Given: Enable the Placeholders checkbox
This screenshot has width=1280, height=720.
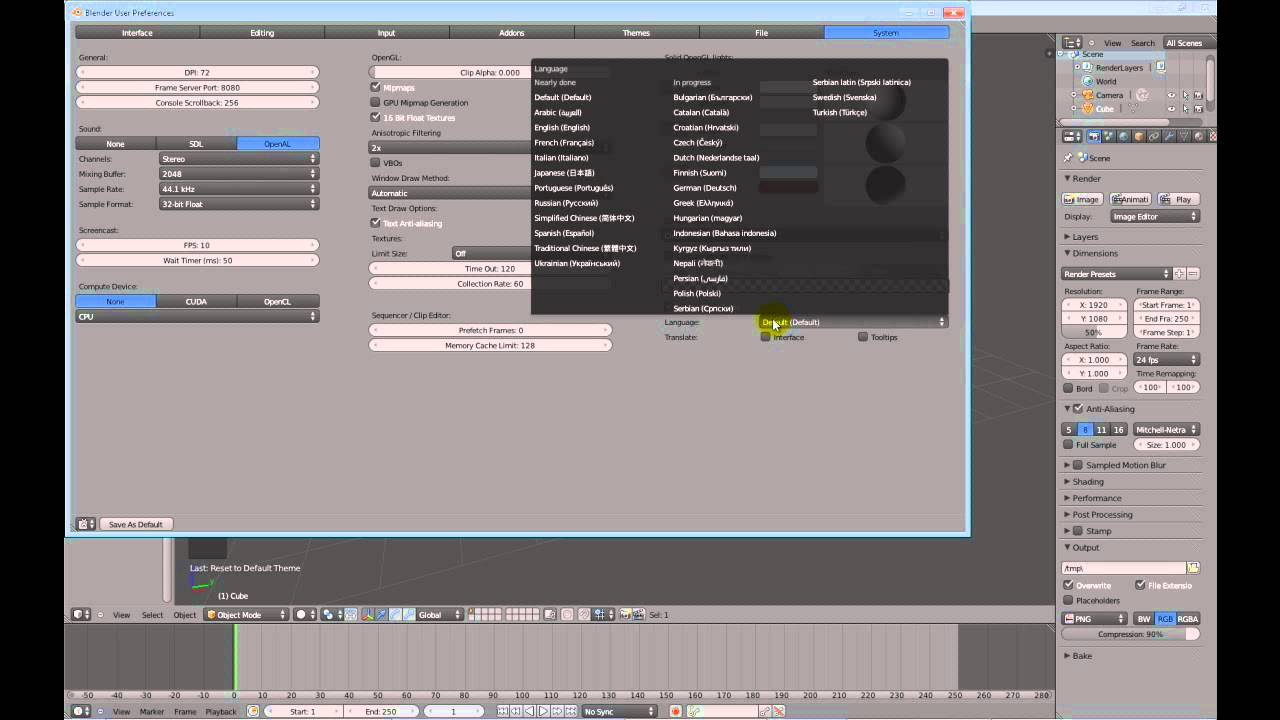Looking at the screenshot, I should coord(1068,600).
